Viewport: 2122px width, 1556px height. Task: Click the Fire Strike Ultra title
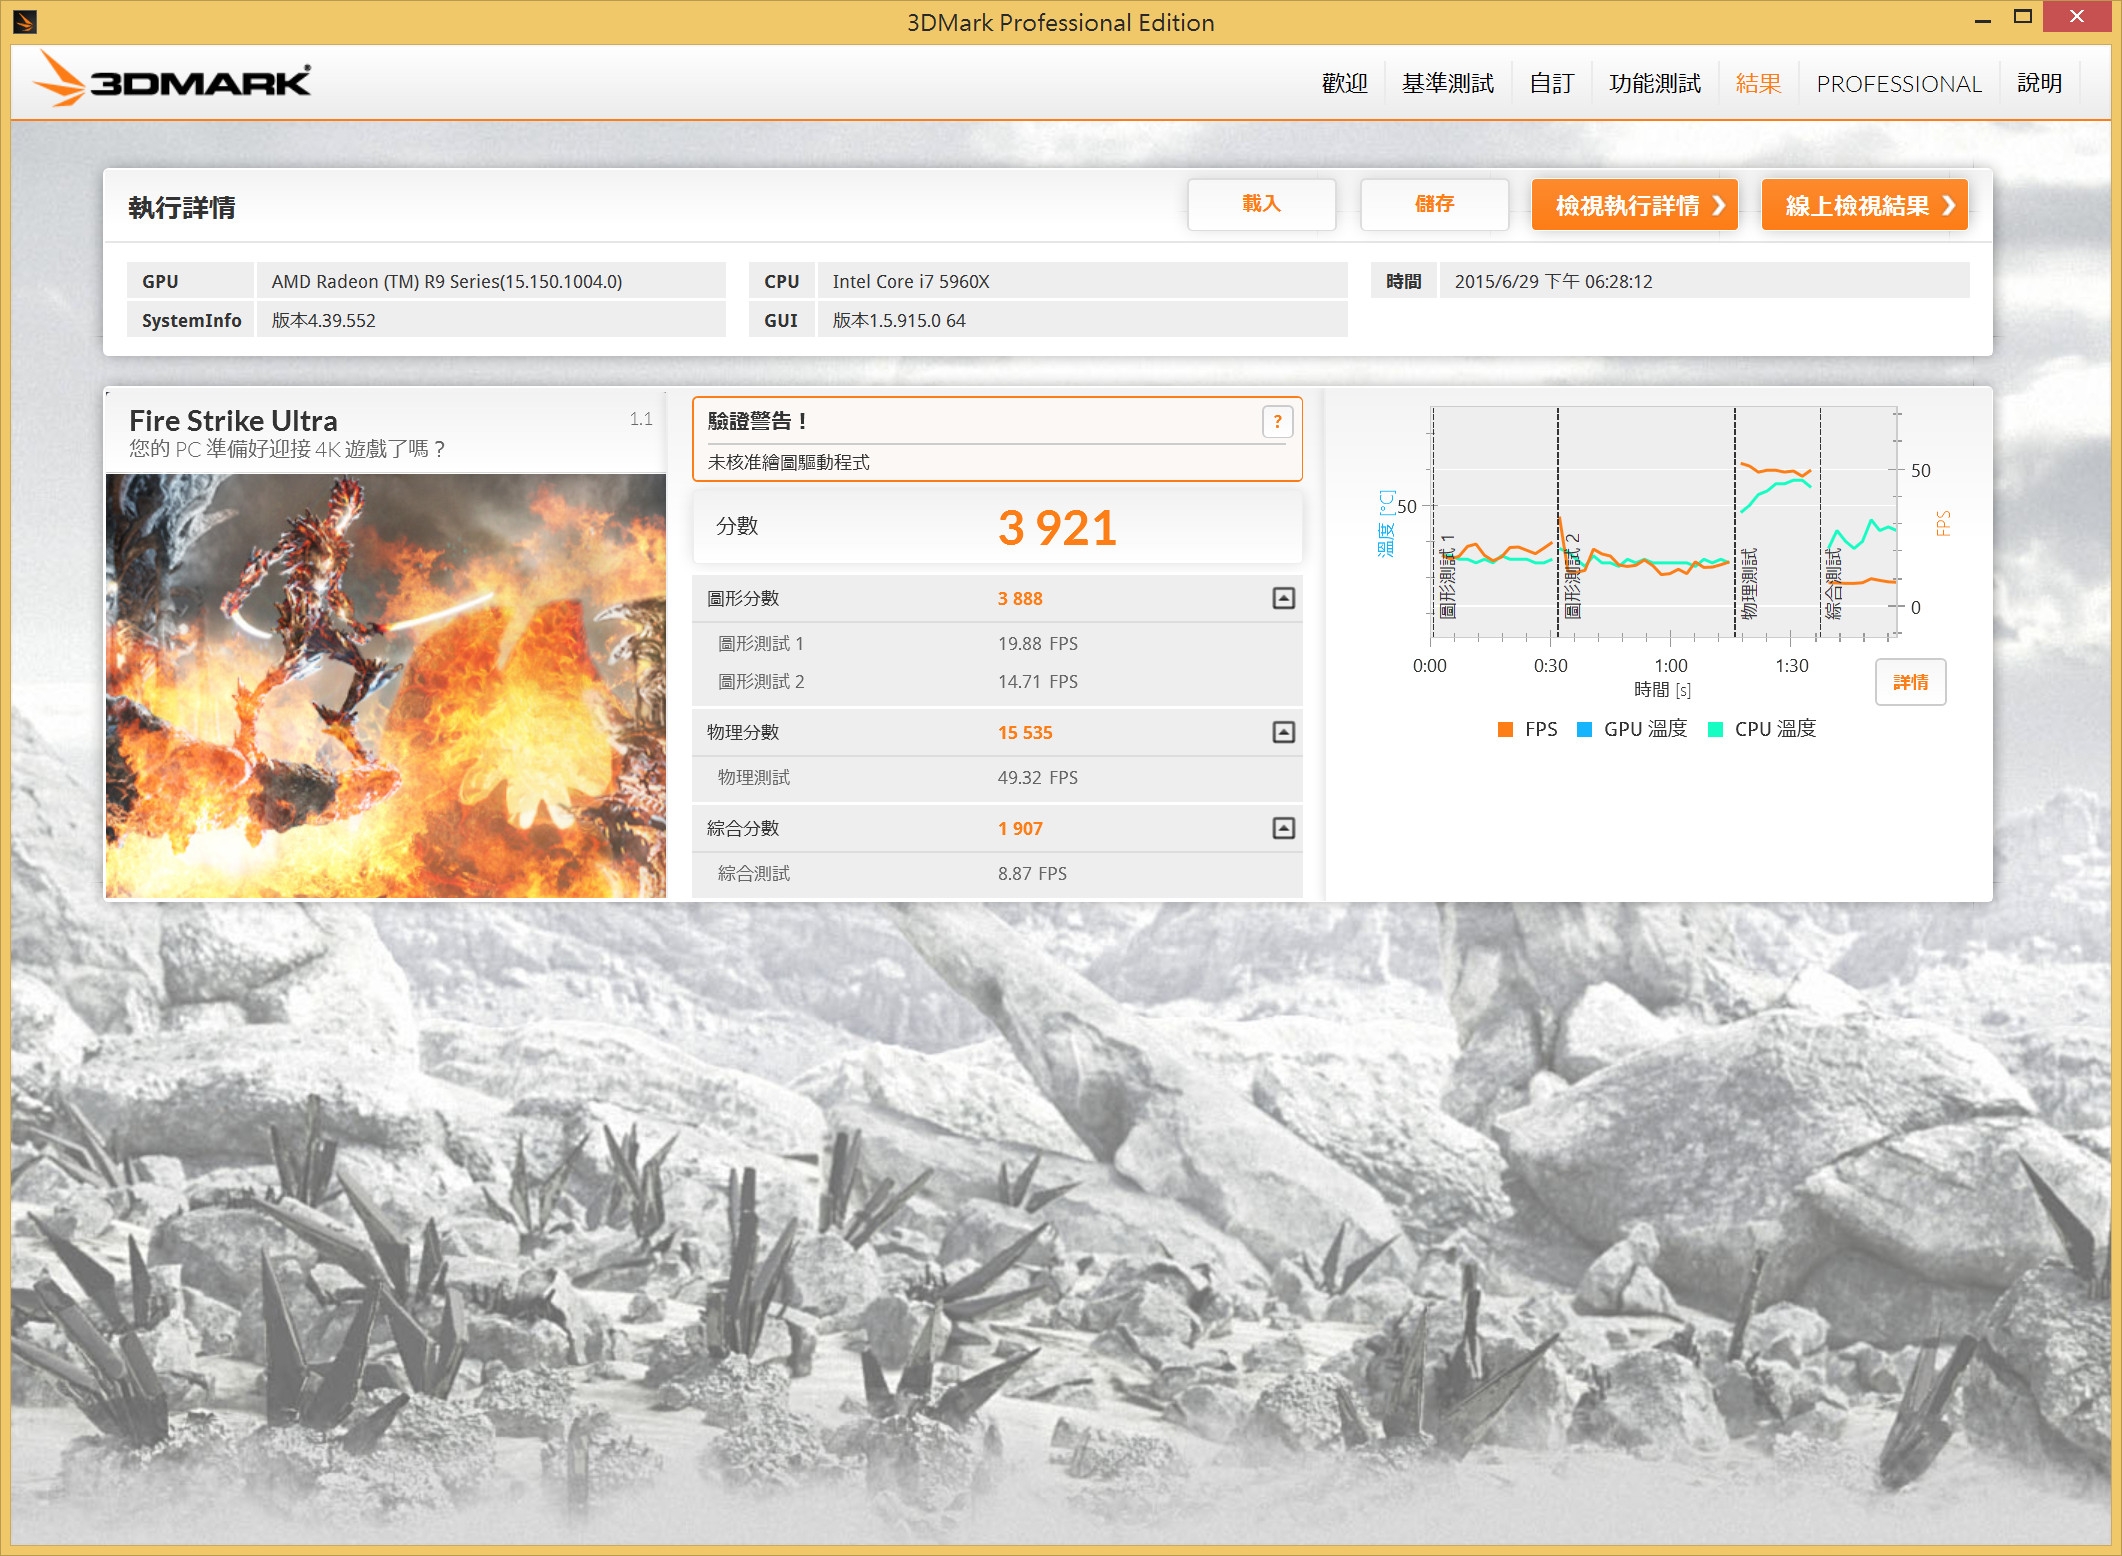click(x=233, y=420)
